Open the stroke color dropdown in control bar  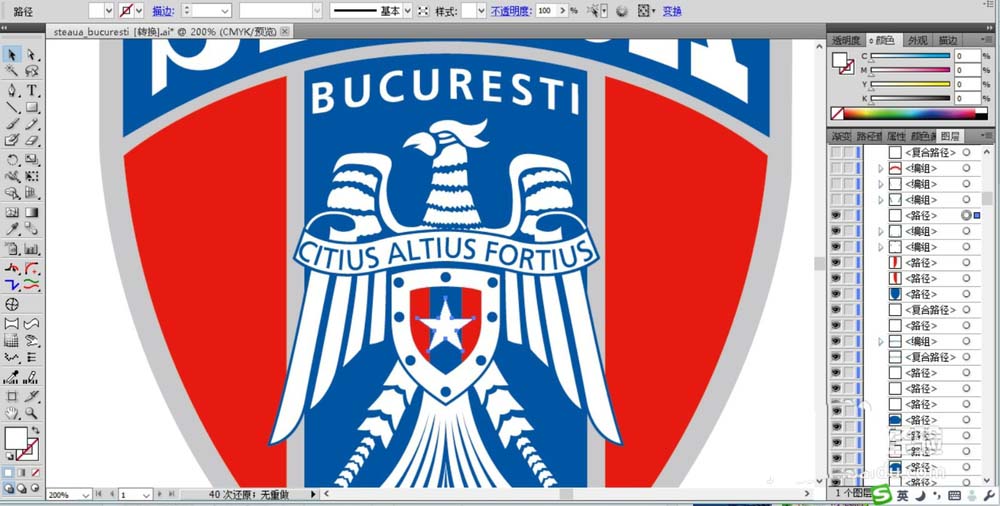pyautogui.click(x=138, y=11)
